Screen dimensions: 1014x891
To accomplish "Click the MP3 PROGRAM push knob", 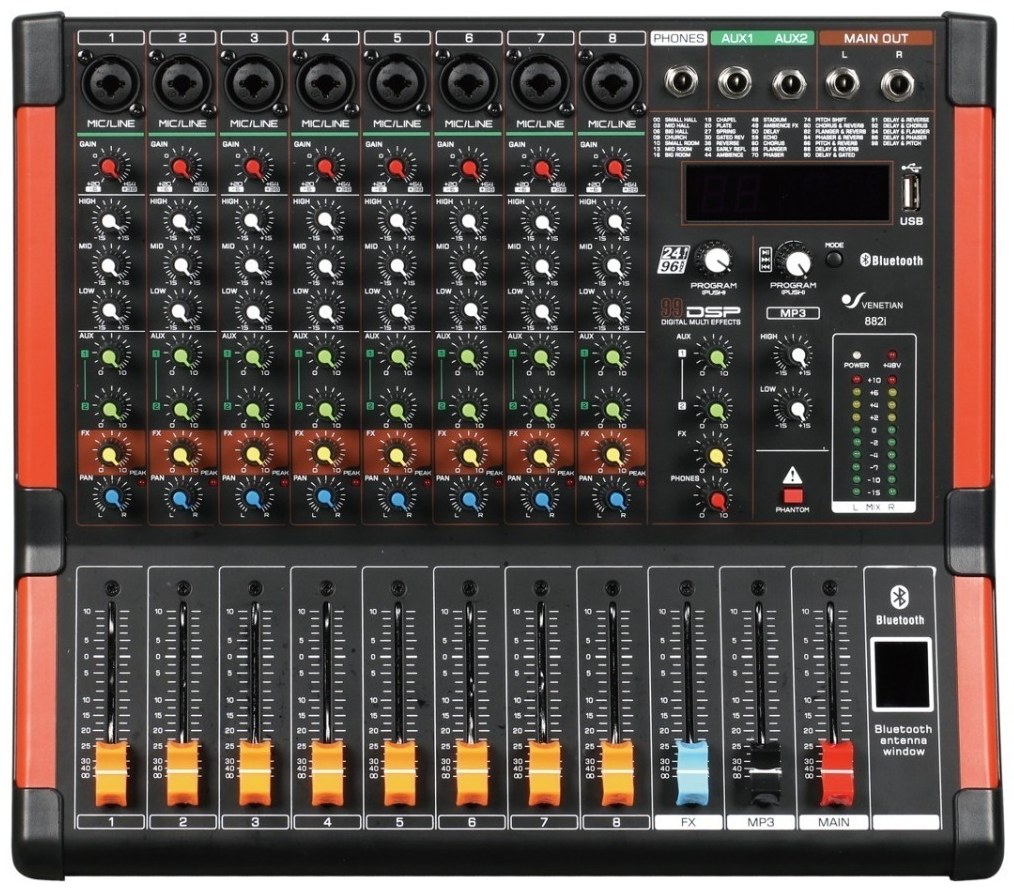I will (795, 261).
